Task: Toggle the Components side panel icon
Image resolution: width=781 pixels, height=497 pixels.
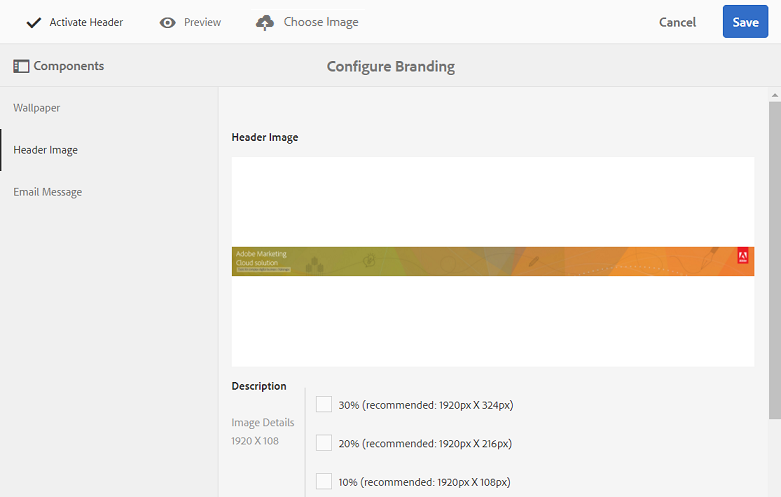Action: [x=21, y=66]
